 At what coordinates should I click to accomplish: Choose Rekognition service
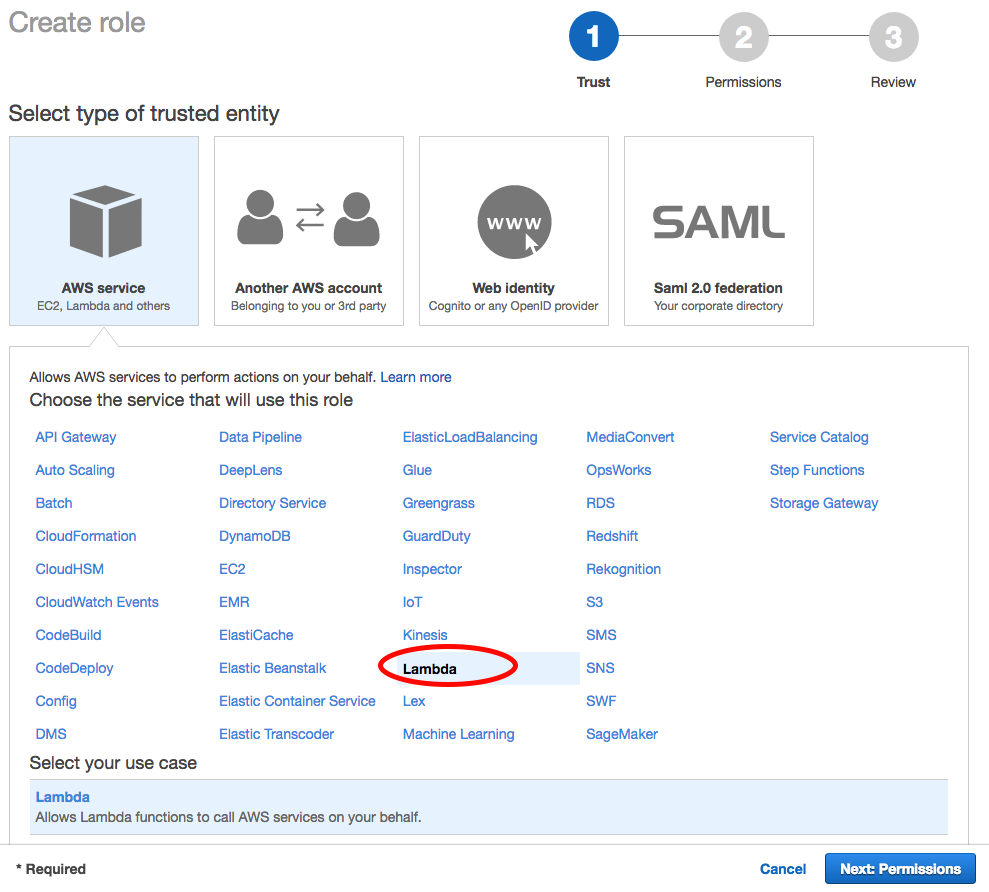(623, 569)
